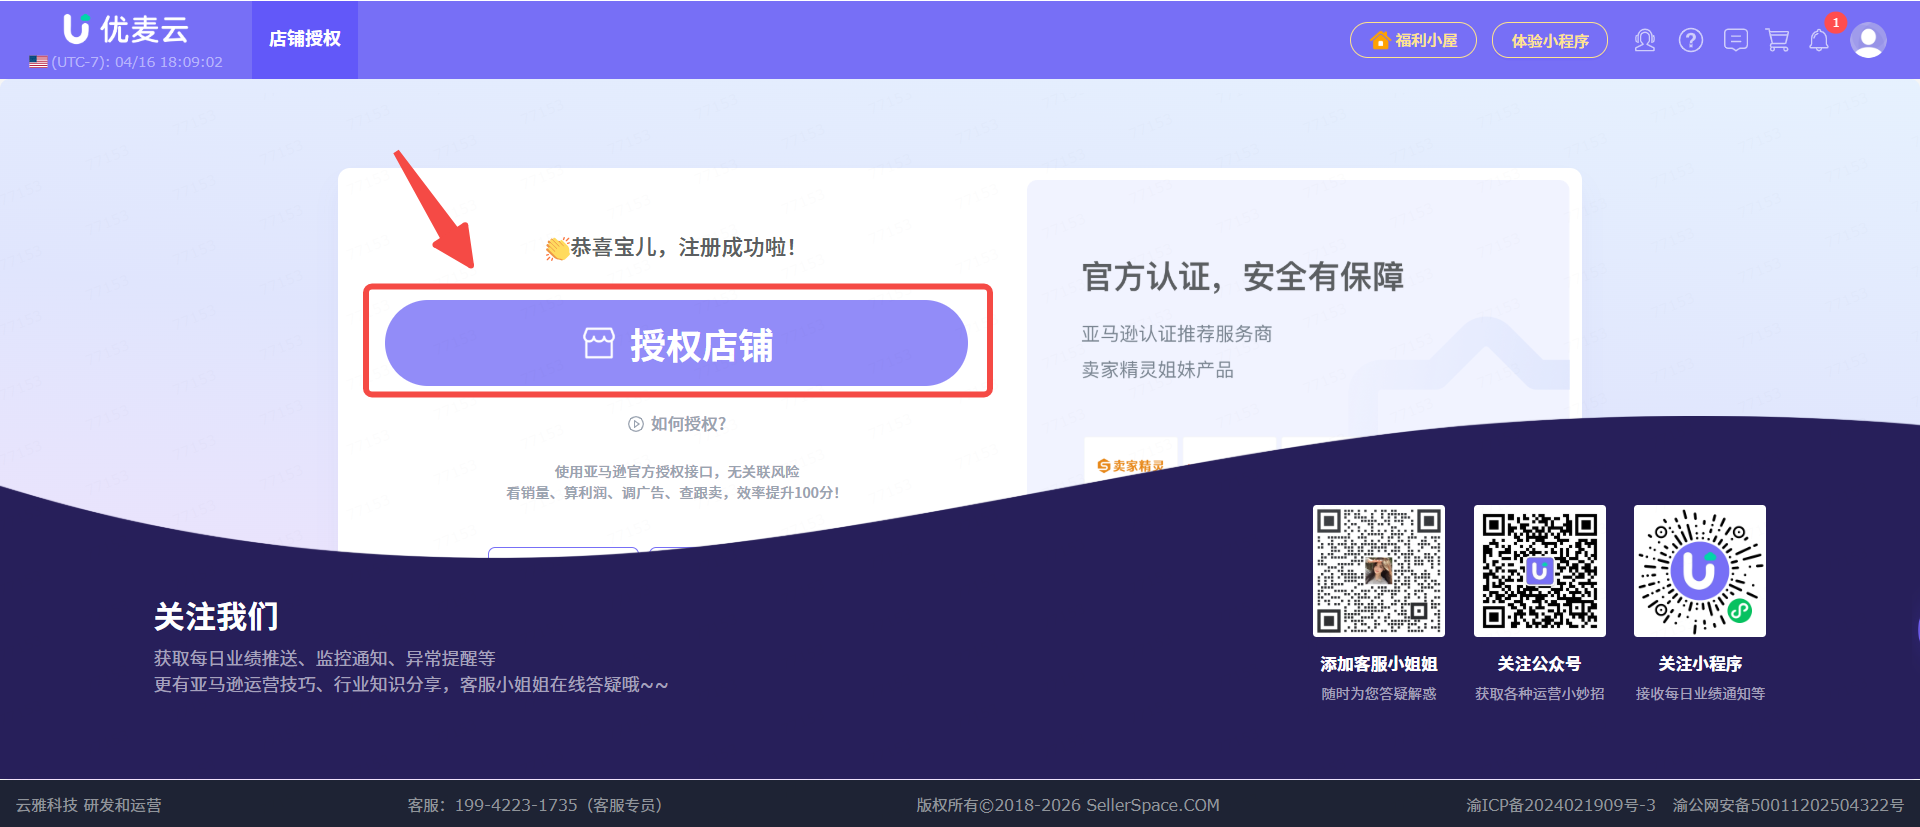Click the 关注我们 heading

pyautogui.click(x=216, y=617)
